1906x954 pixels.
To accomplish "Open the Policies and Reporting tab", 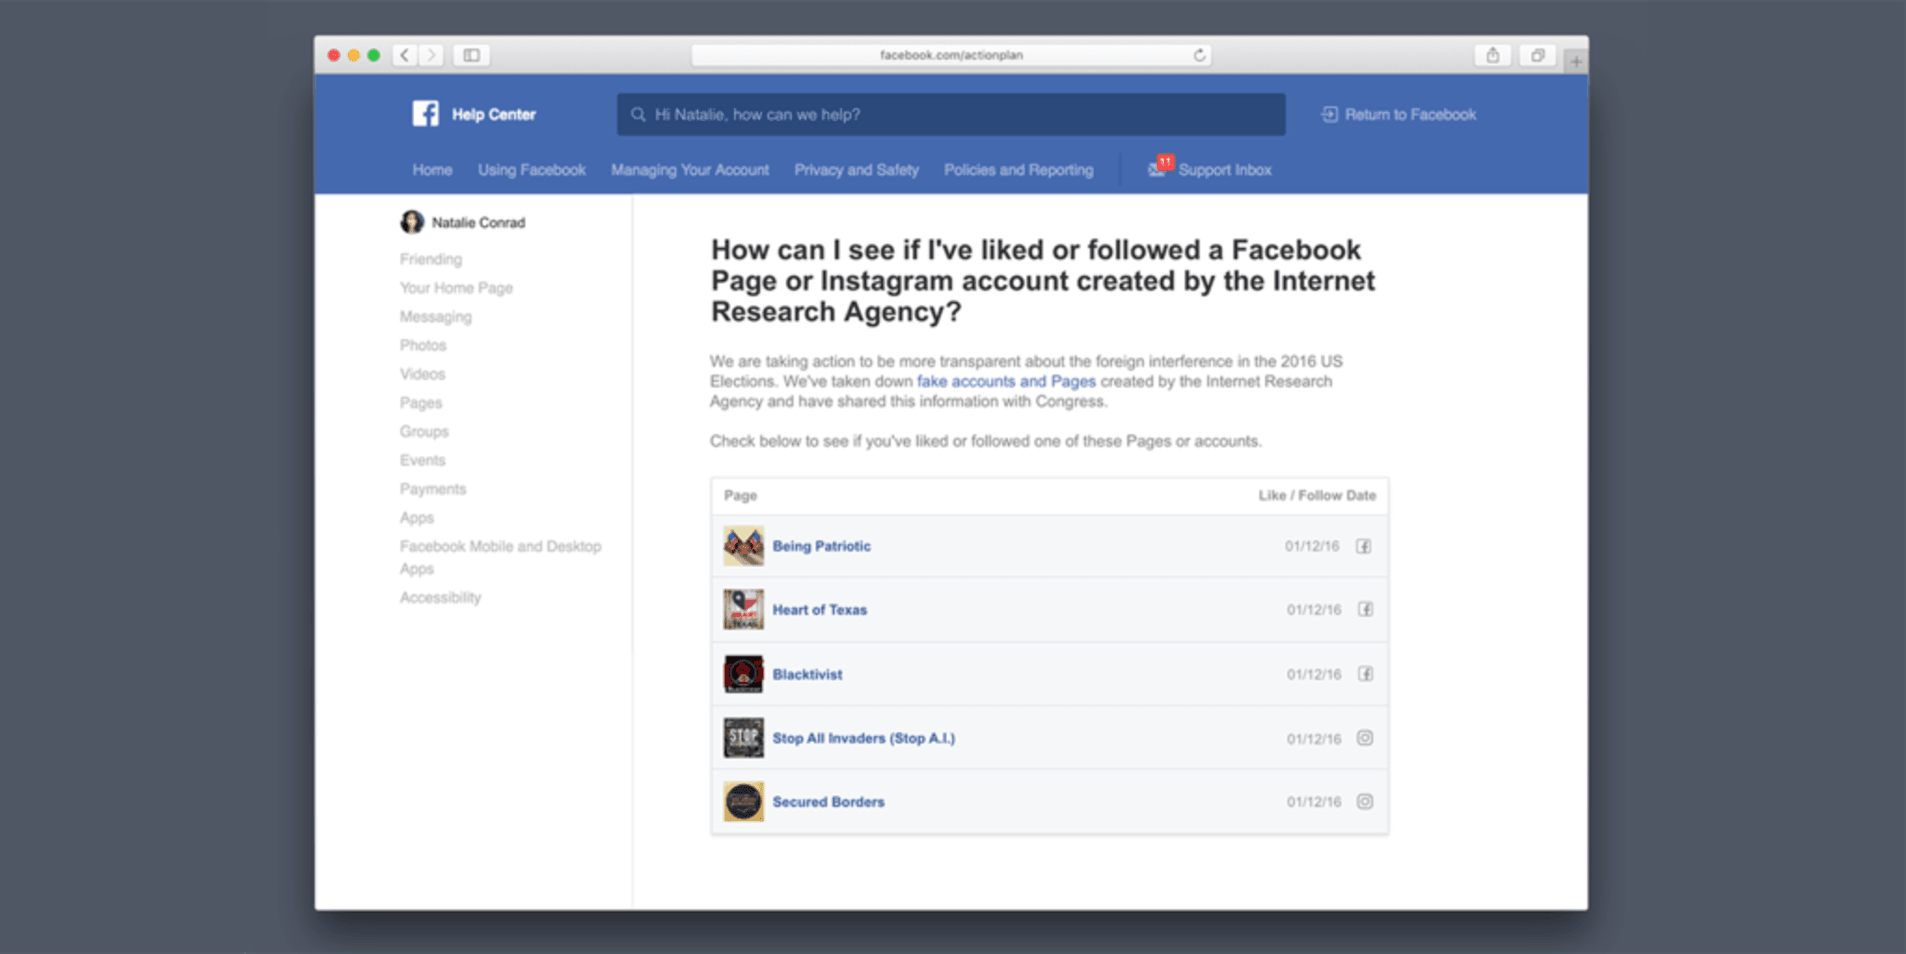I will 1017,169.
